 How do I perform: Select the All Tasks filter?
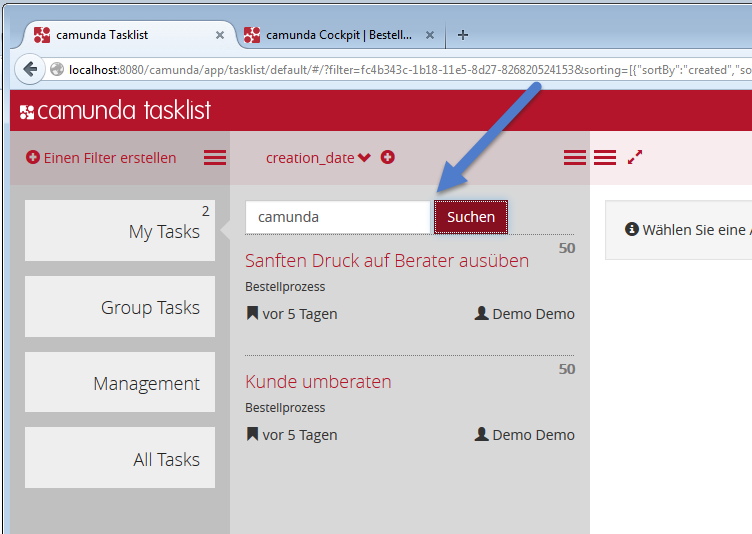(x=120, y=458)
